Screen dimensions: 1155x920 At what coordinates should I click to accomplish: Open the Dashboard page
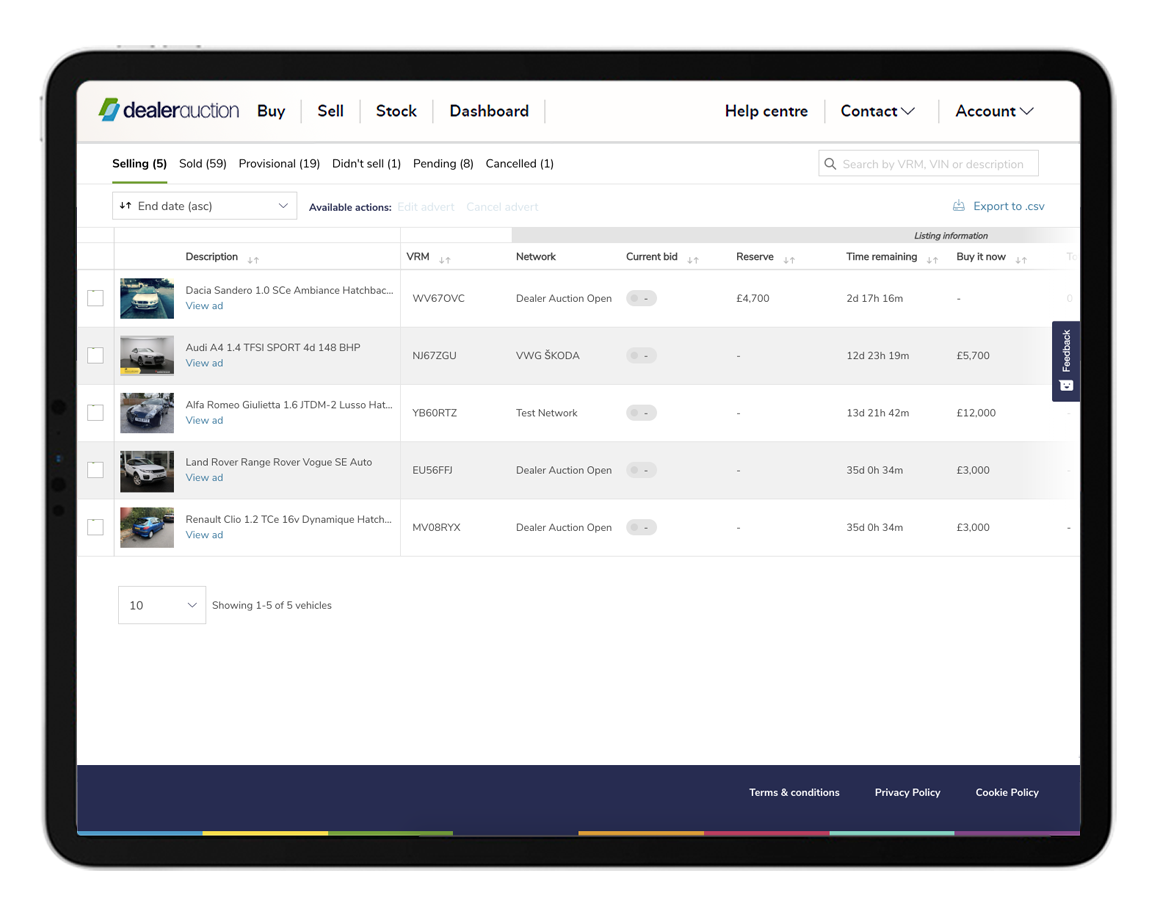[489, 111]
